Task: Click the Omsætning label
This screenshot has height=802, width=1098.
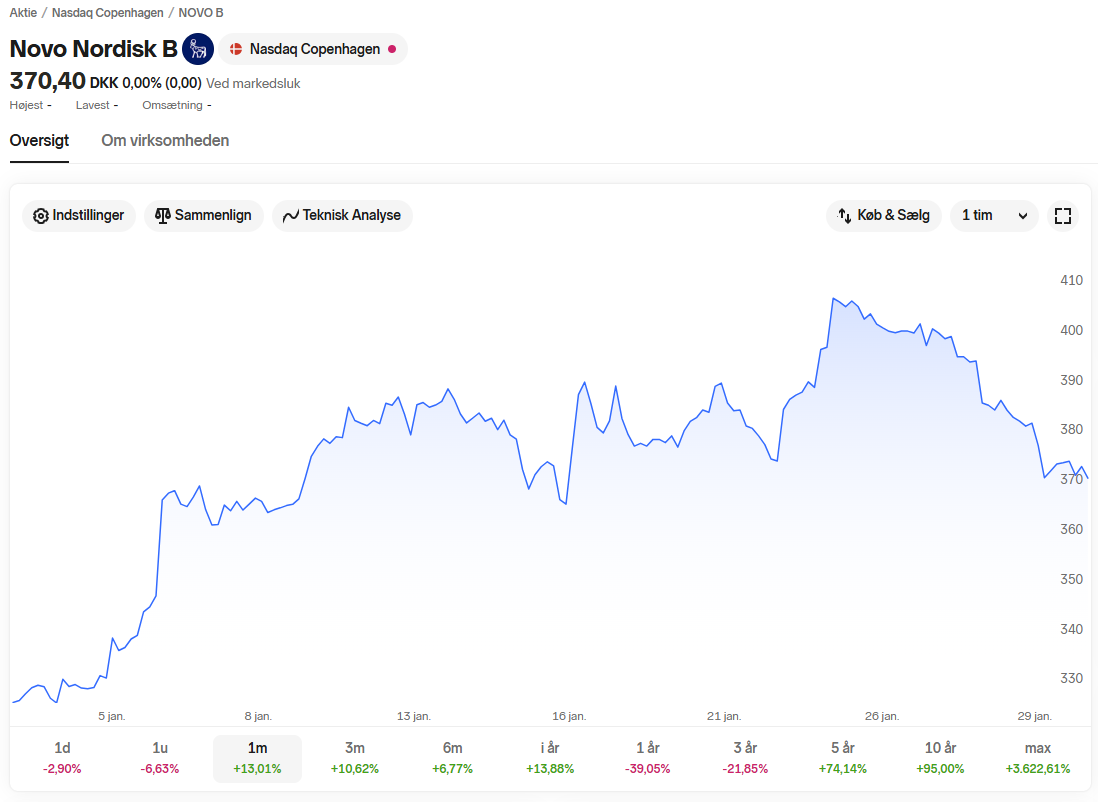Action: (172, 105)
